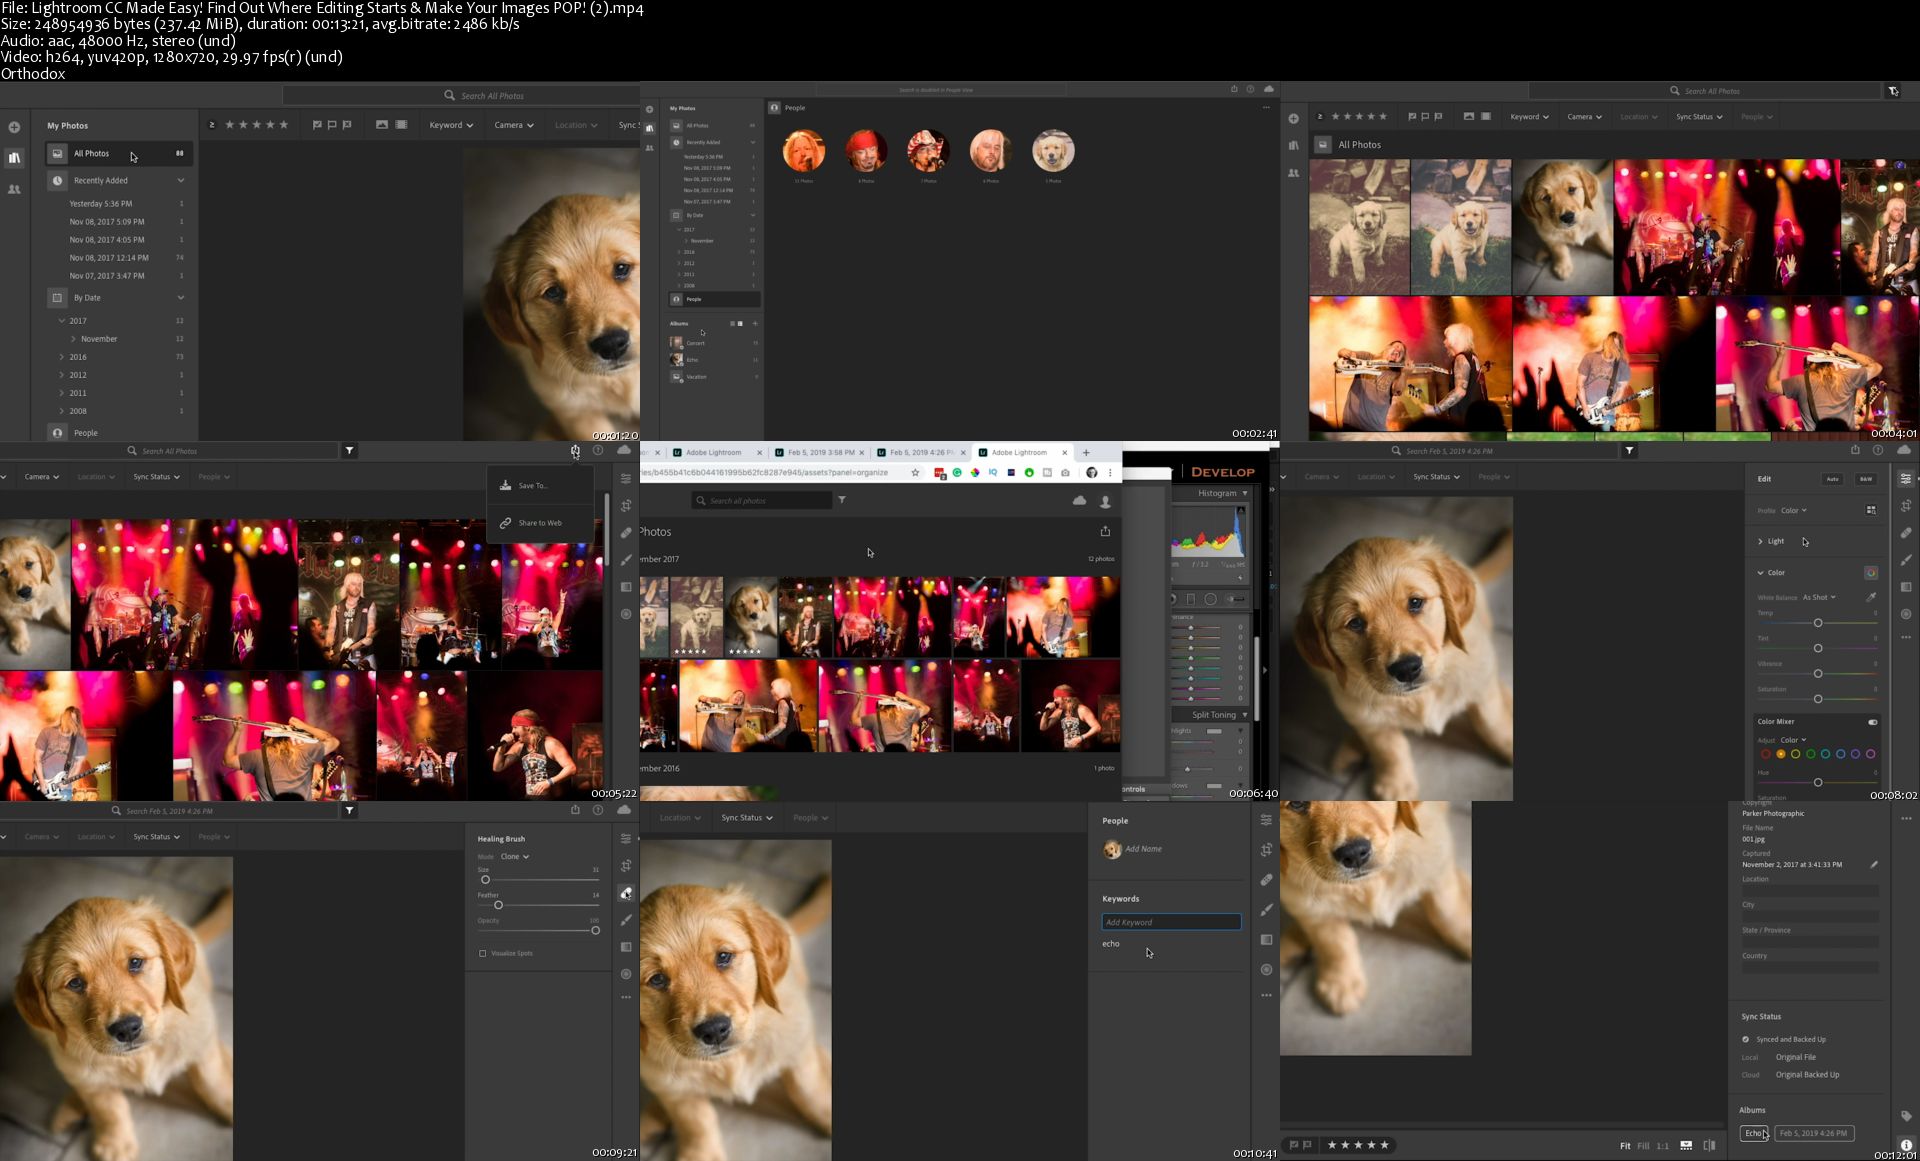1920x1161 pixels.
Task: Click the cloud sync icon in 00:08:02 frame
Action: point(1904,451)
